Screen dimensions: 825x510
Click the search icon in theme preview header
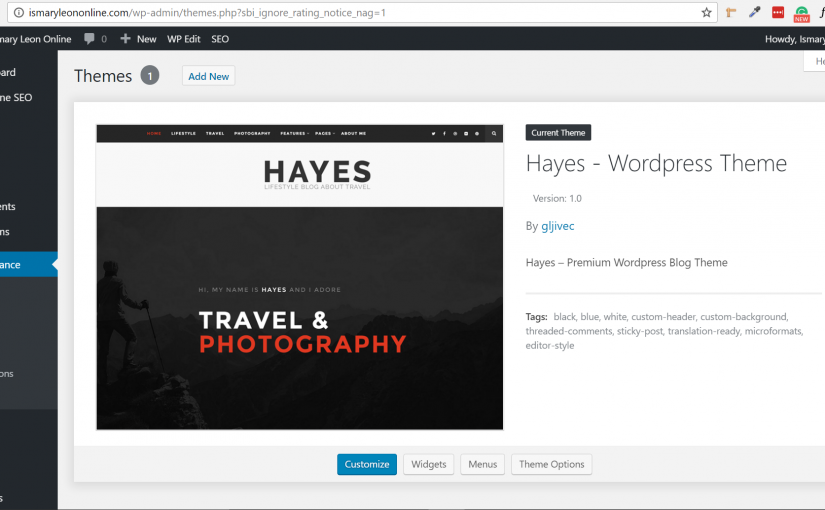(x=494, y=134)
